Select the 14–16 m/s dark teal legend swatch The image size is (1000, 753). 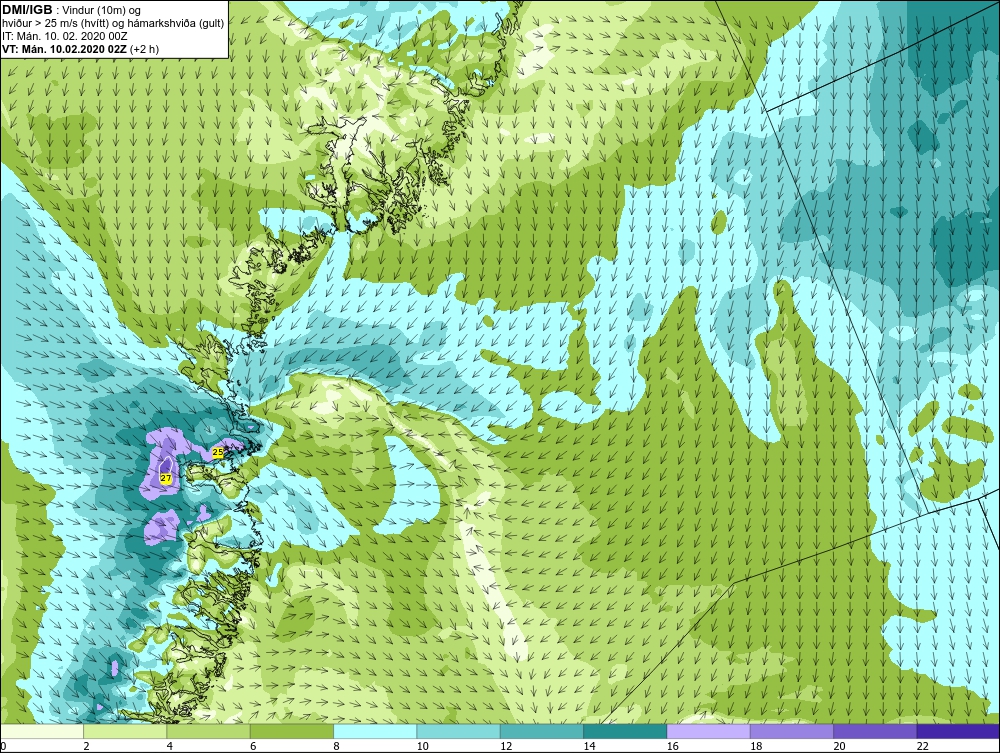pyautogui.click(x=625, y=731)
